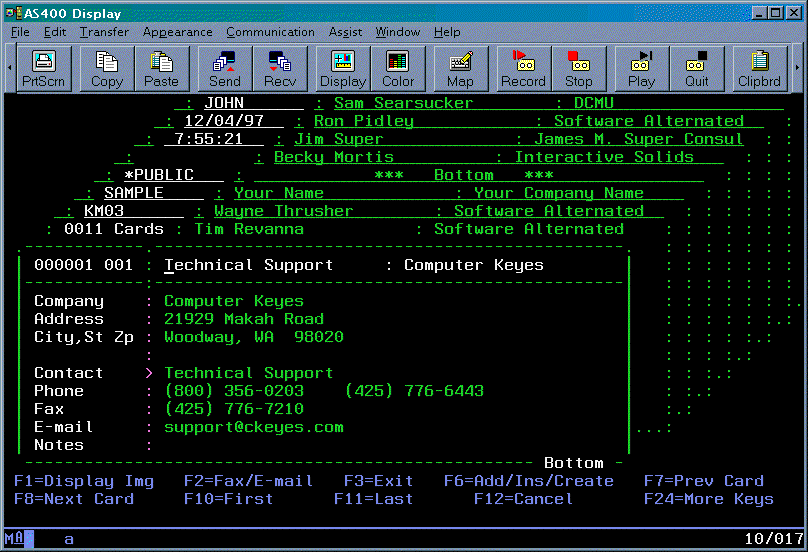
Task: Open the Appearance menu
Action: coord(177,32)
